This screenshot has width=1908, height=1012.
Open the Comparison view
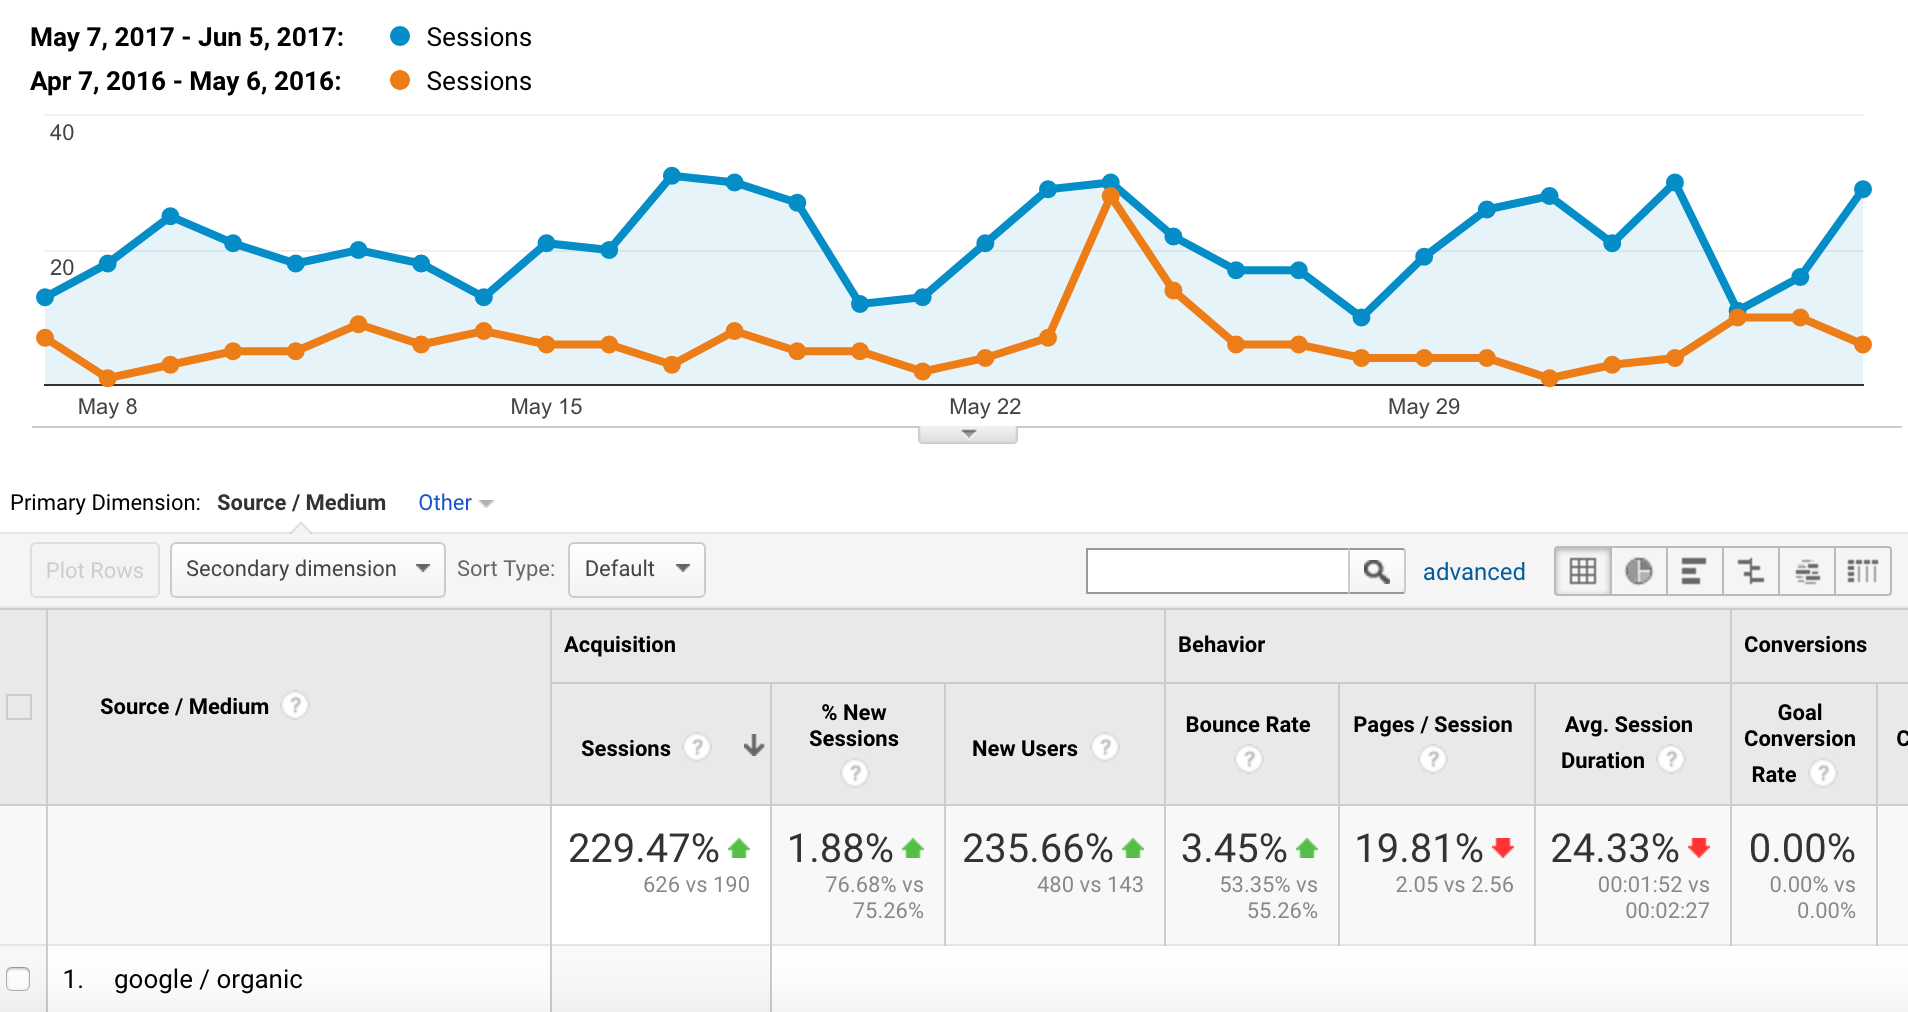click(1751, 570)
